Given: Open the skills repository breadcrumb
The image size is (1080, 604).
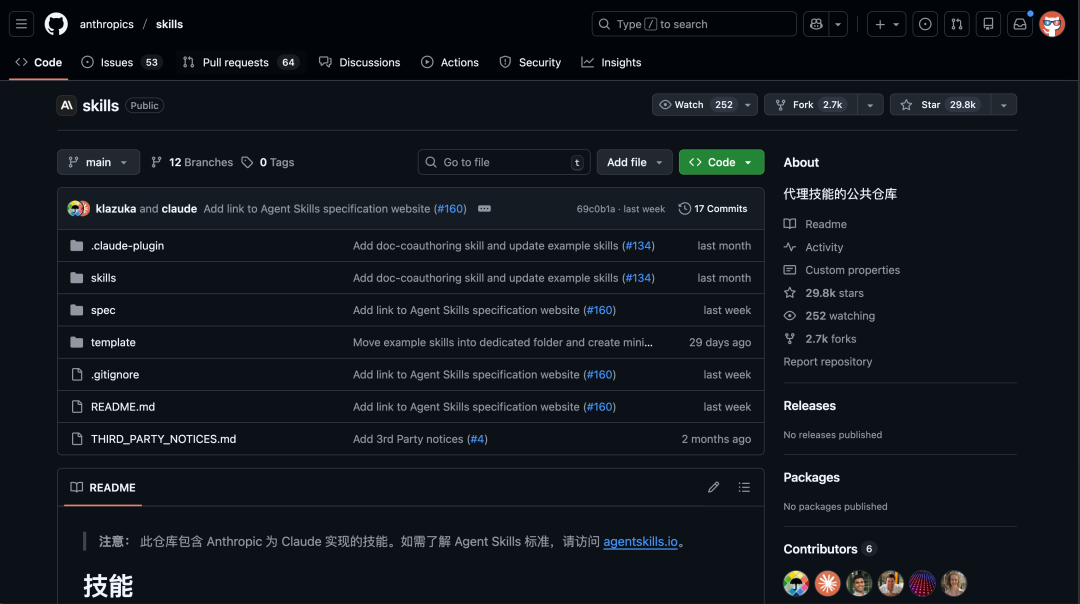Looking at the screenshot, I should coord(169,24).
